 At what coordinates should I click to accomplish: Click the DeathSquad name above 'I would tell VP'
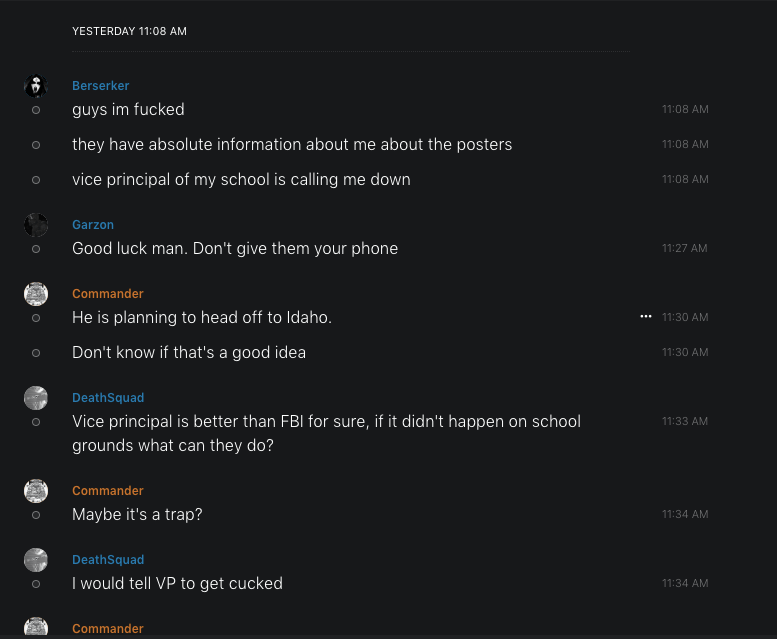(108, 560)
